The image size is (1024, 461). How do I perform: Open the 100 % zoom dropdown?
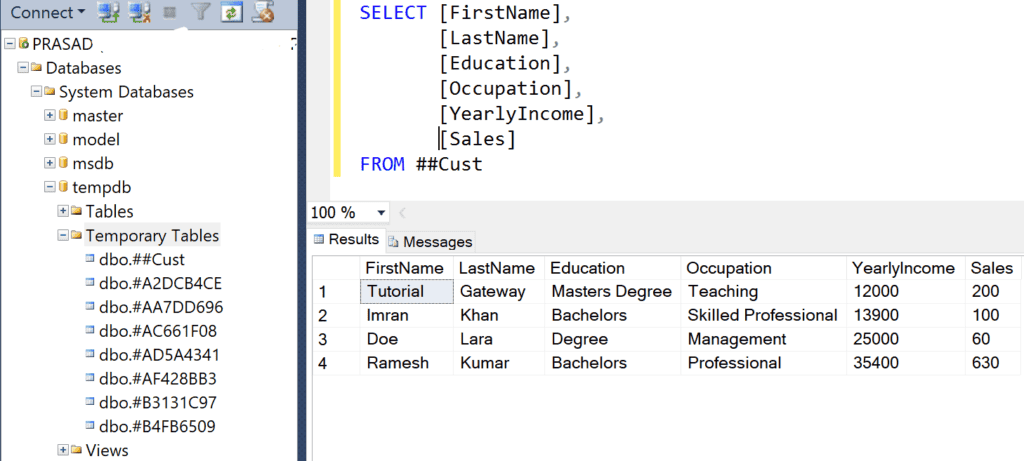coord(381,213)
